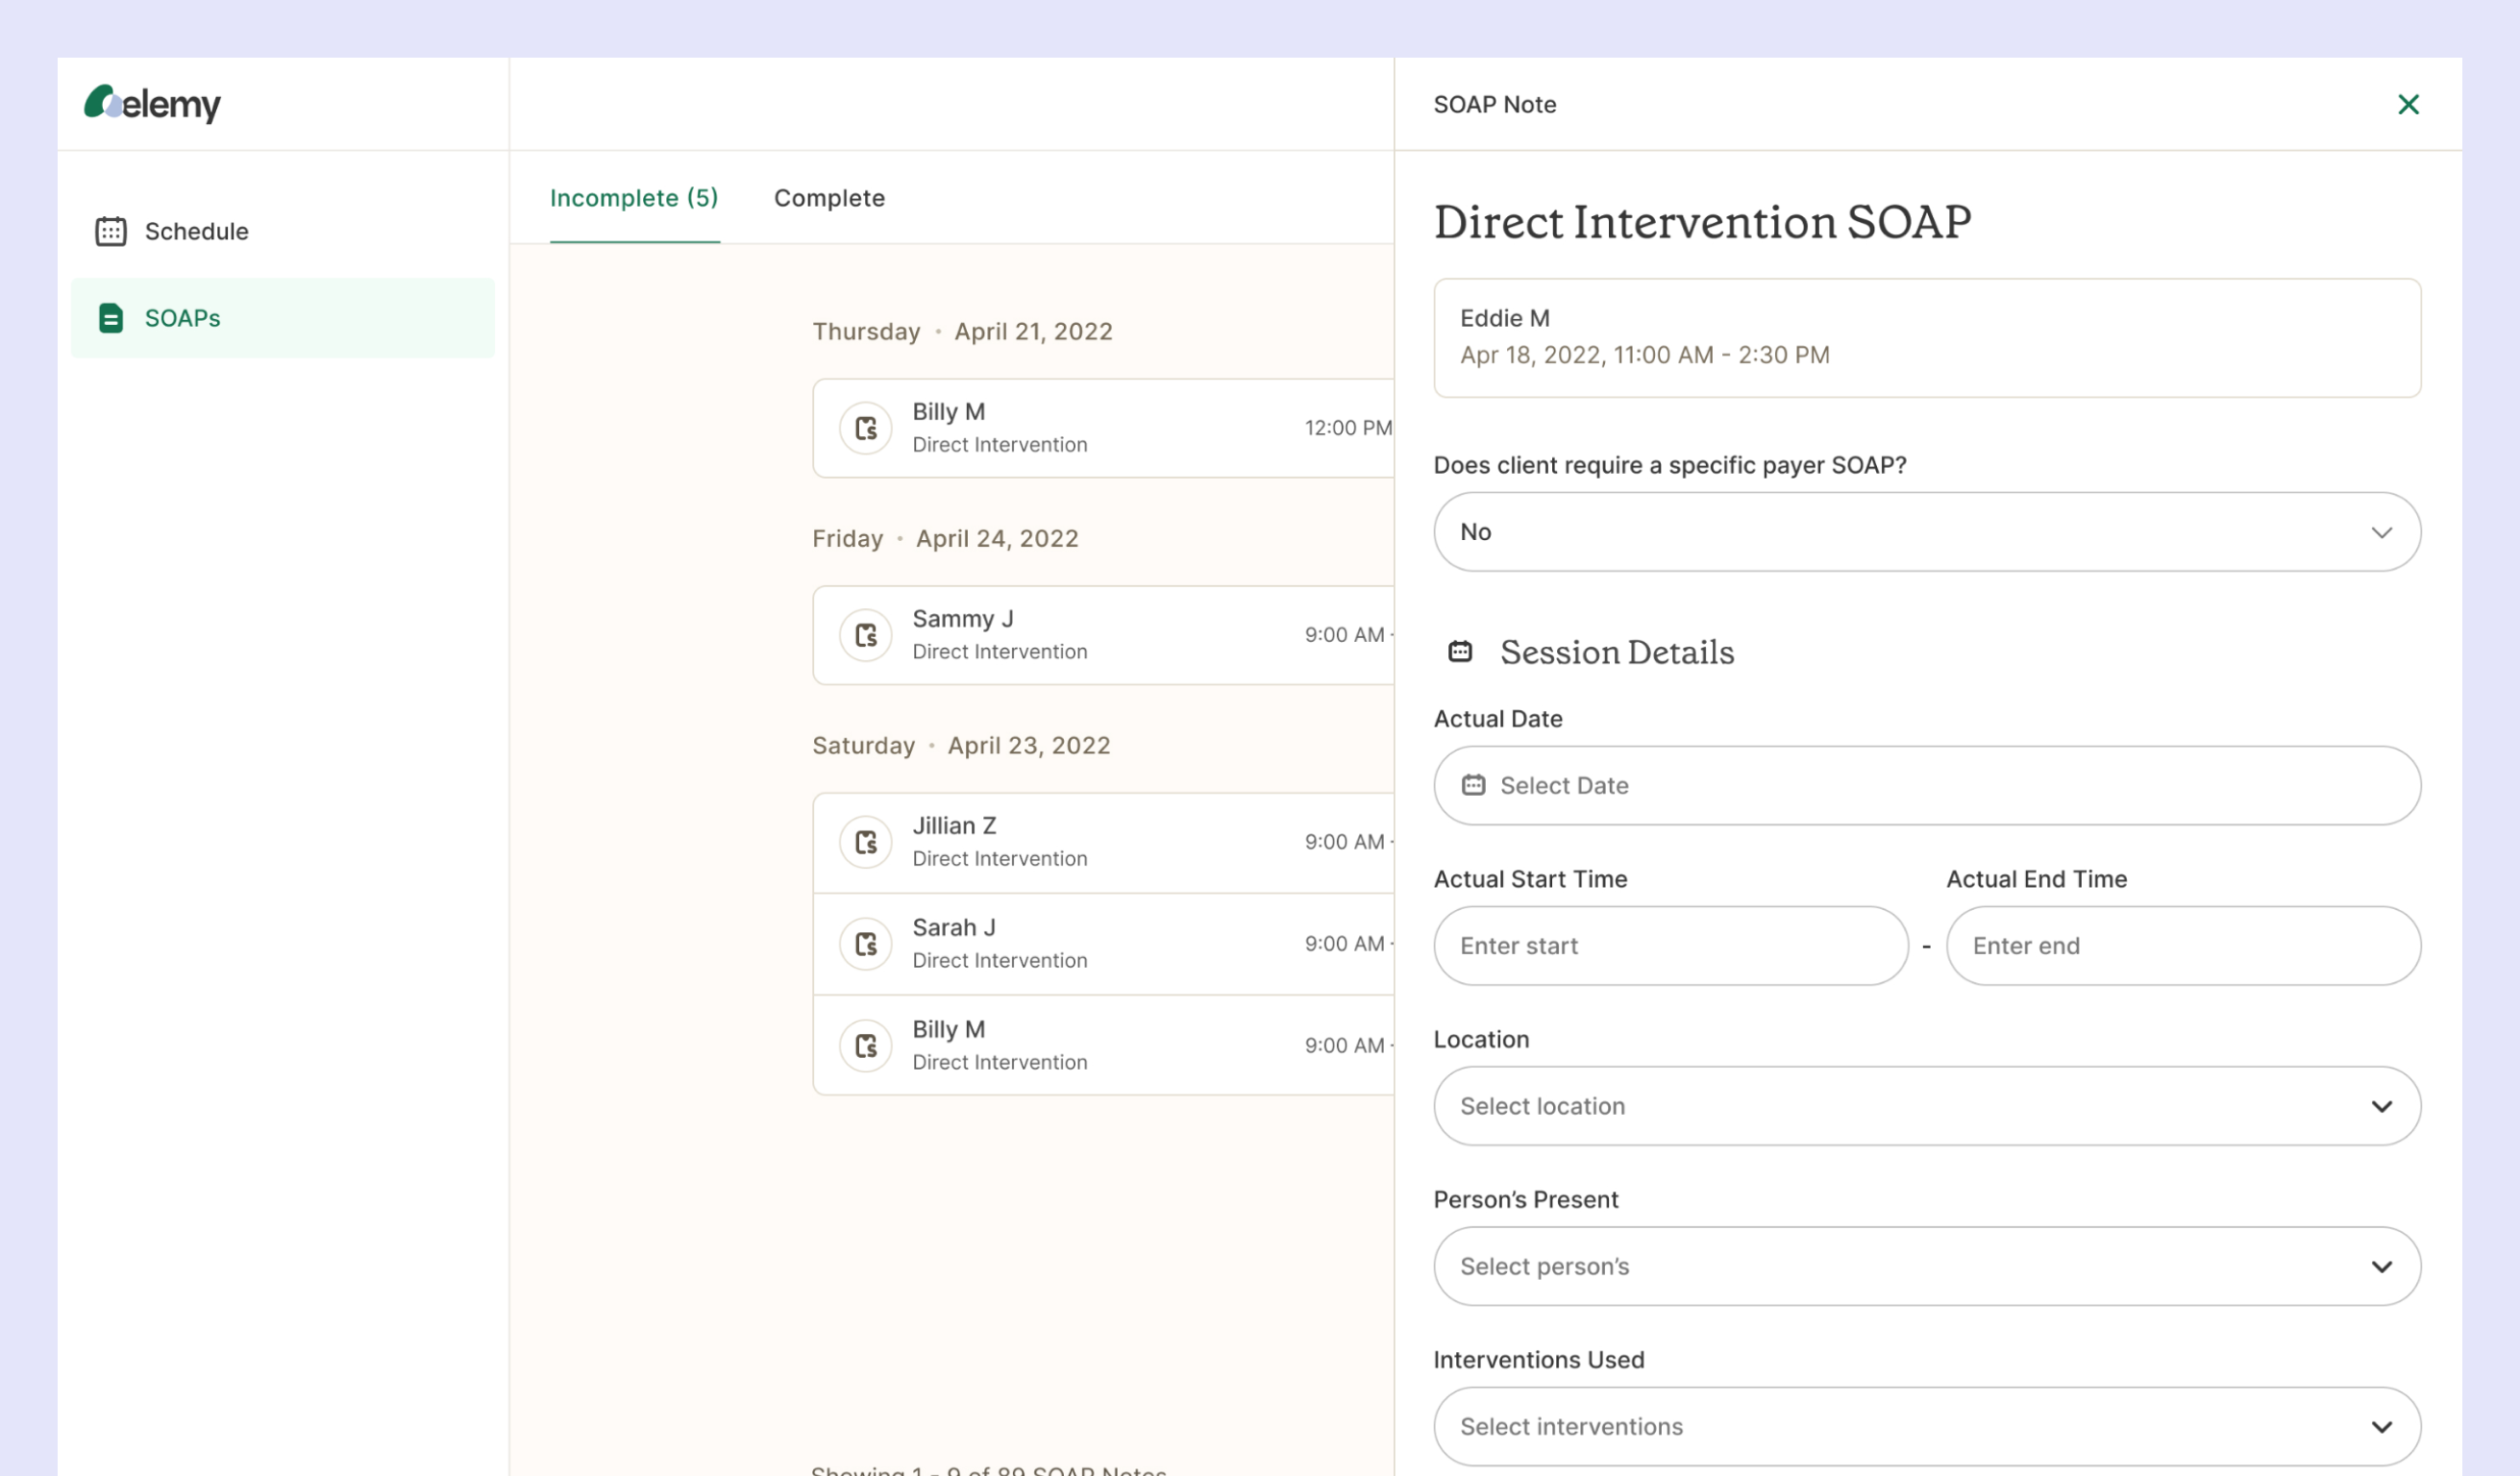Switch to the Complete tab

(x=829, y=198)
